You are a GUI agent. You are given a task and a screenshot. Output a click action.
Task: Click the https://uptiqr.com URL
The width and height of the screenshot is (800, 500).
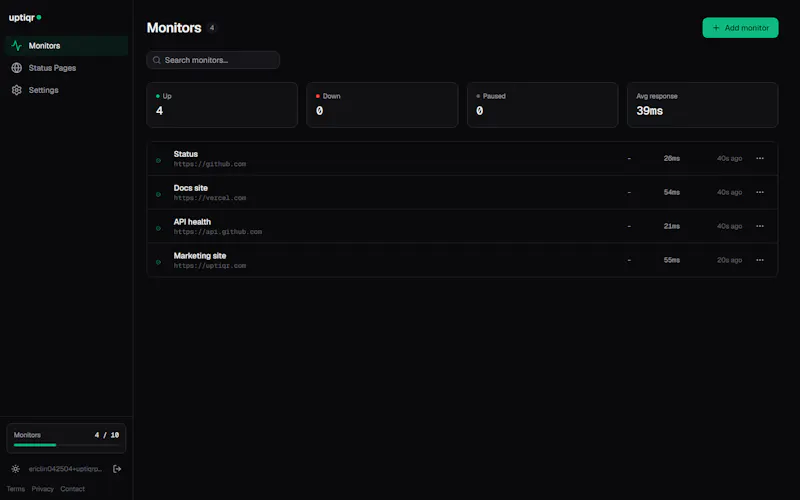[x=210, y=266]
